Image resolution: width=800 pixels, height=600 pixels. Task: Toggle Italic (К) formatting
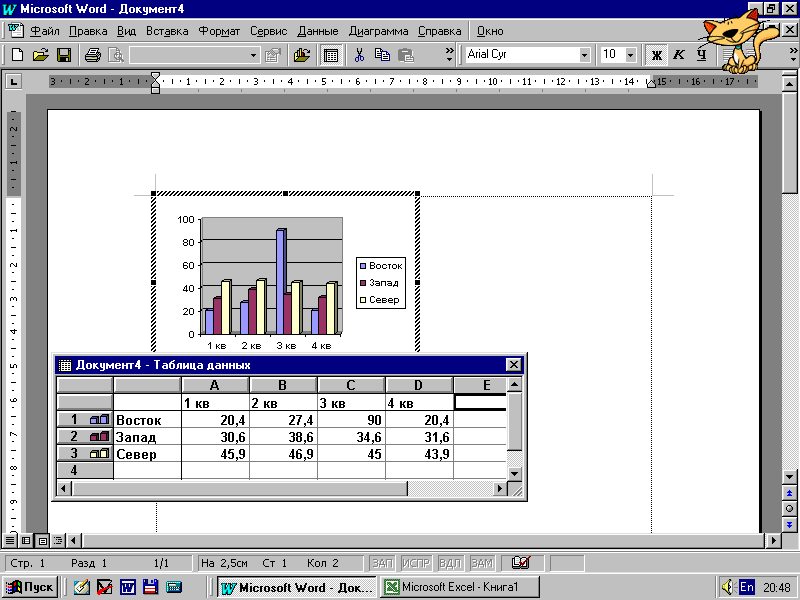coord(679,55)
